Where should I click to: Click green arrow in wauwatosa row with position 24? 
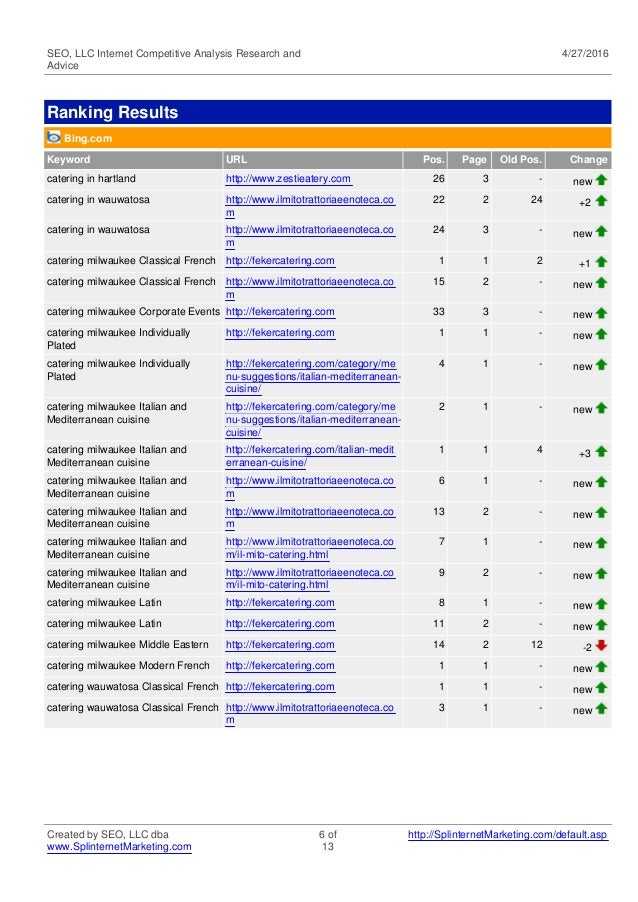click(602, 231)
